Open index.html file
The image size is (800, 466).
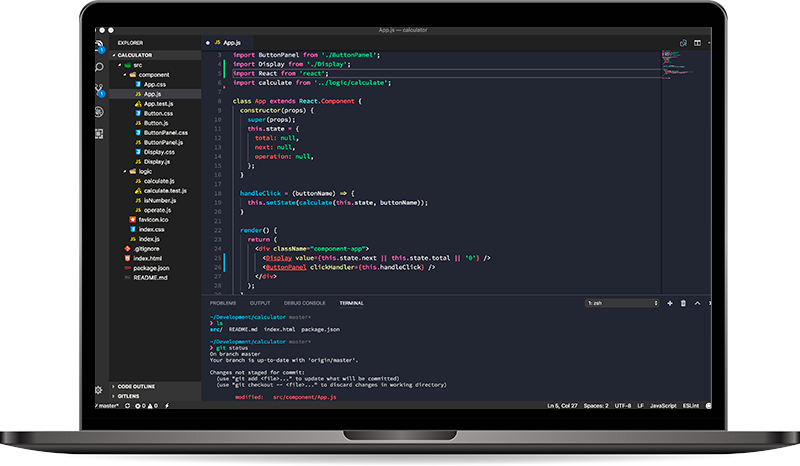155,259
